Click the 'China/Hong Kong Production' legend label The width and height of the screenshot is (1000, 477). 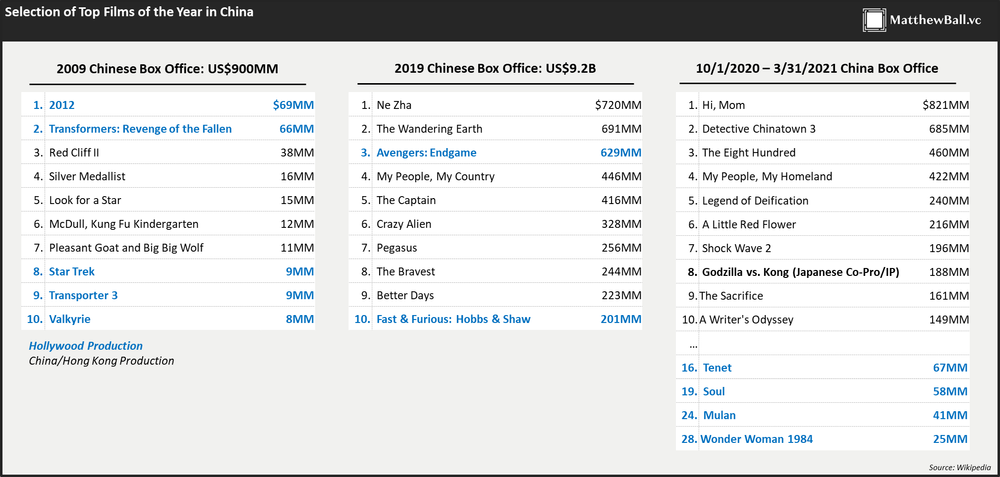pos(101,361)
